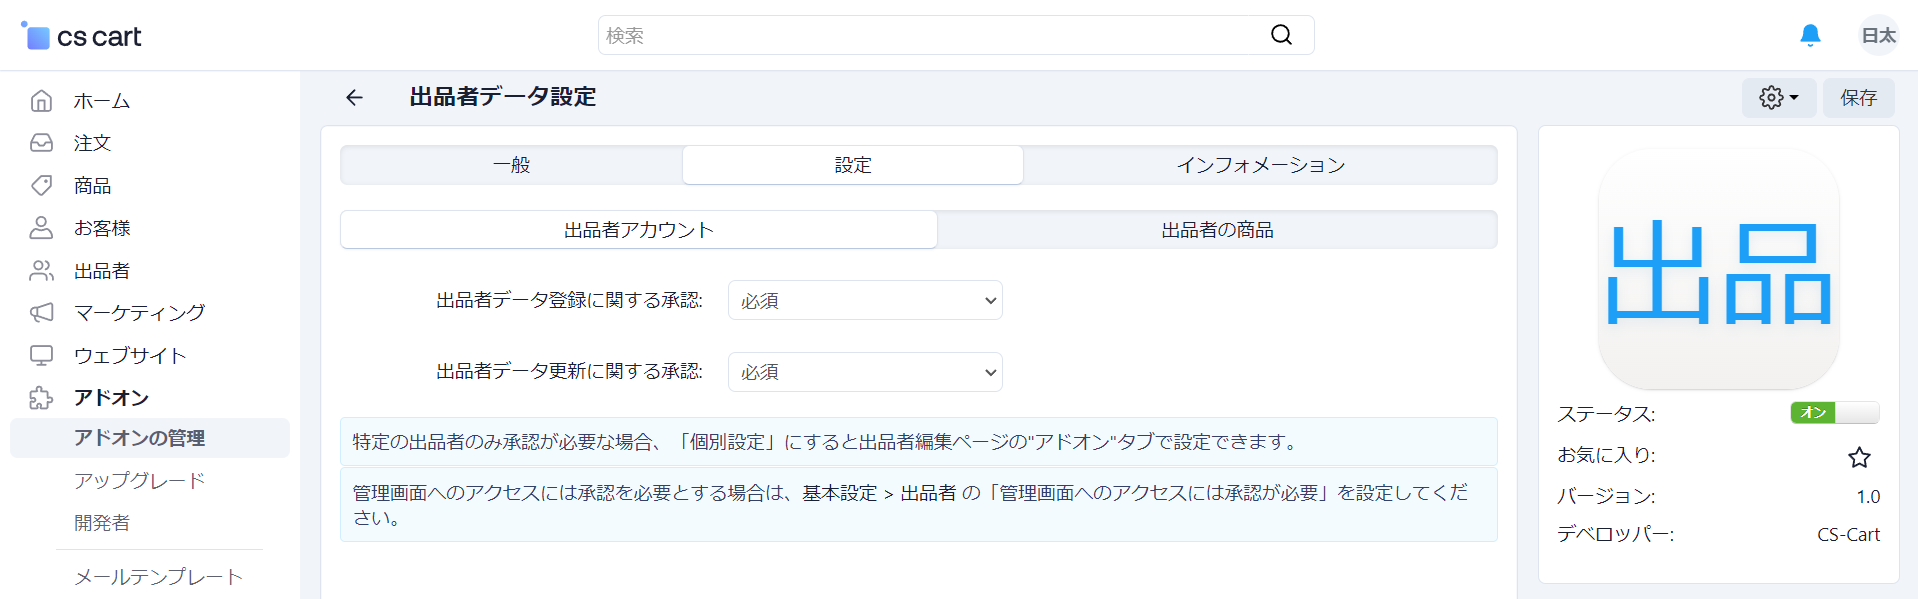Open the 日本 language selector

point(1878,36)
